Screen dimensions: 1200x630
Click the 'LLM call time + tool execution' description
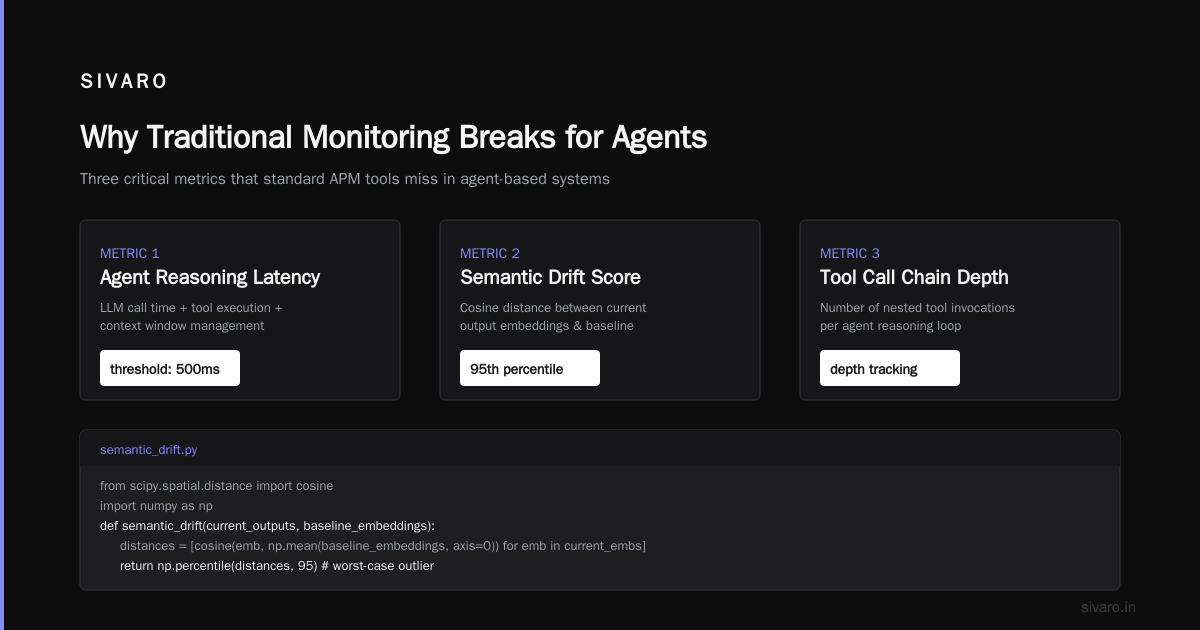[x=191, y=316]
